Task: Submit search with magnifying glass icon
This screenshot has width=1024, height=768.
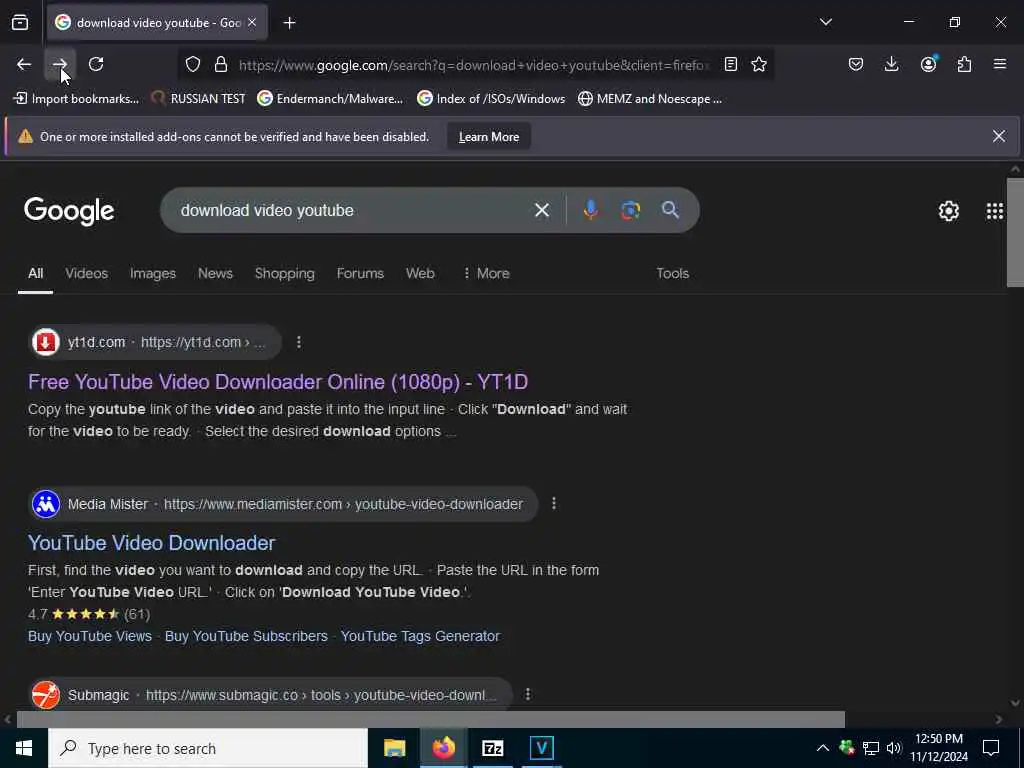Action: [670, 210]
